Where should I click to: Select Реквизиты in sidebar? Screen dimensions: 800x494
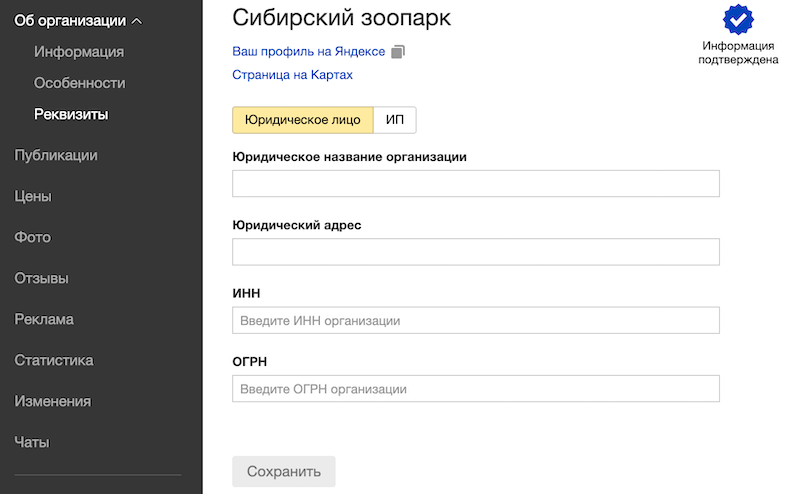71,114
